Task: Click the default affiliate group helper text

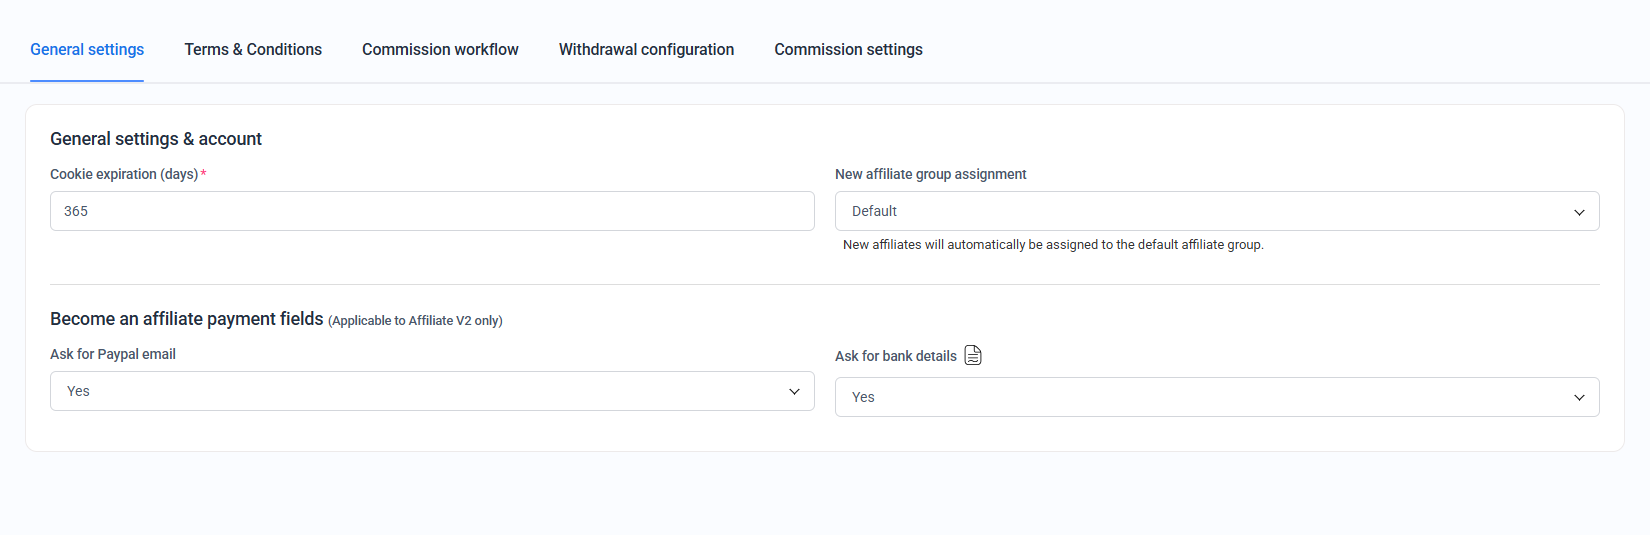Action: point(1053,245)
